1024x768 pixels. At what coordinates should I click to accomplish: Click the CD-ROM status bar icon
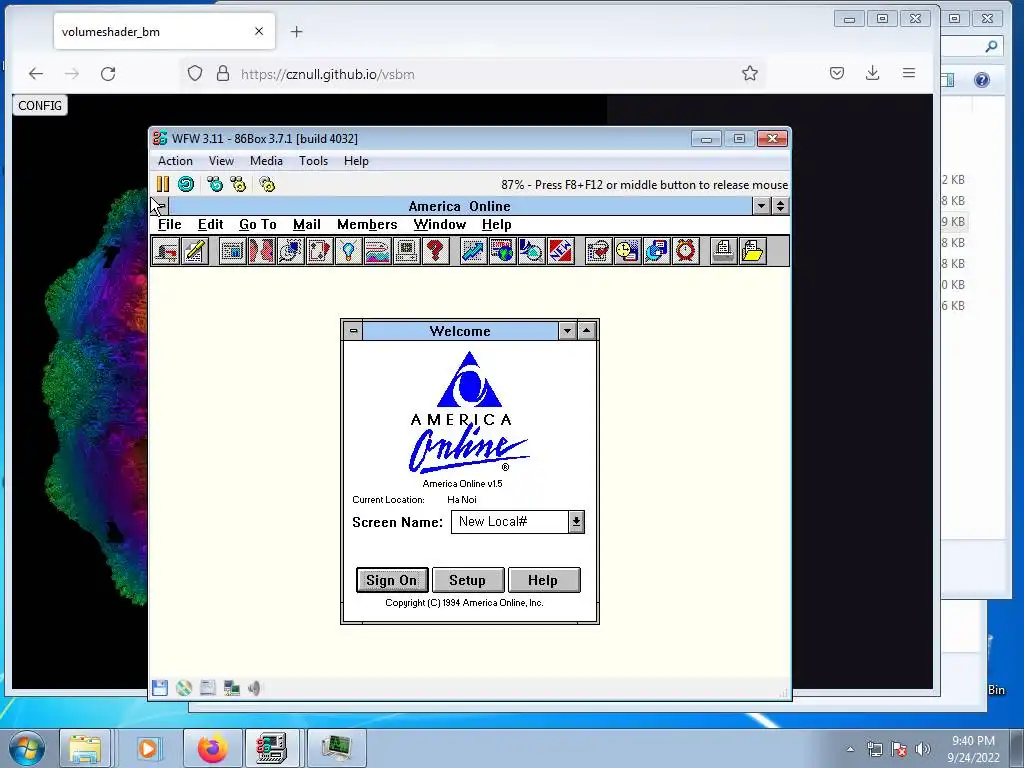coord(184,688)
